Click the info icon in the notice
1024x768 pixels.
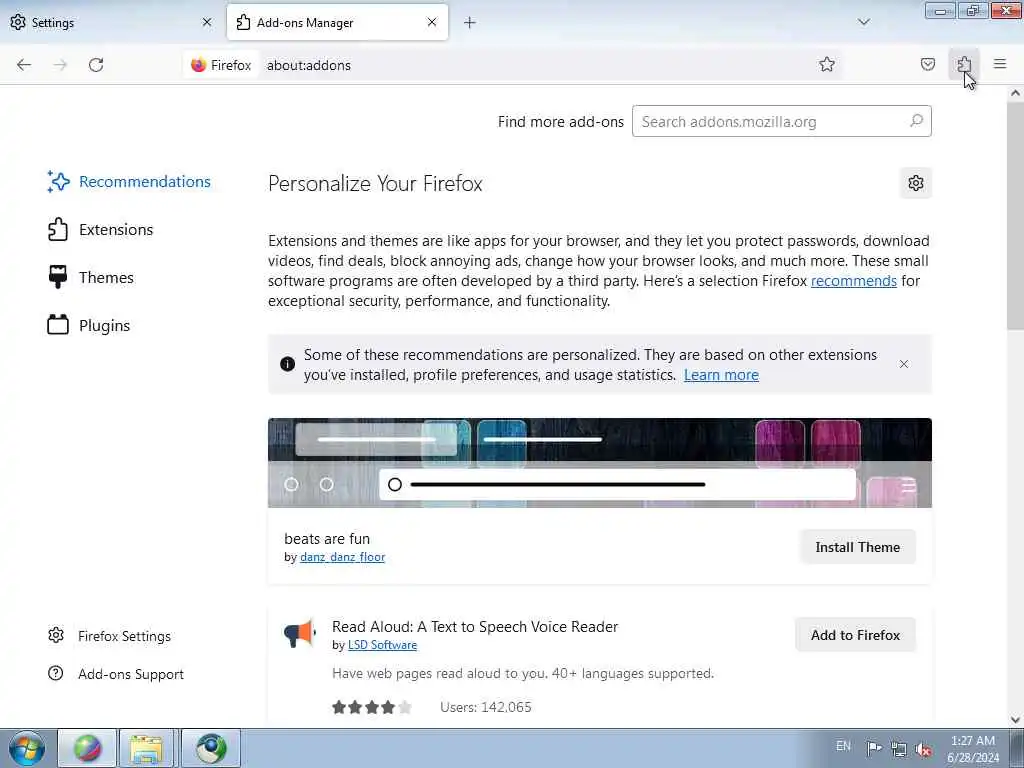(x=287, y=364)
